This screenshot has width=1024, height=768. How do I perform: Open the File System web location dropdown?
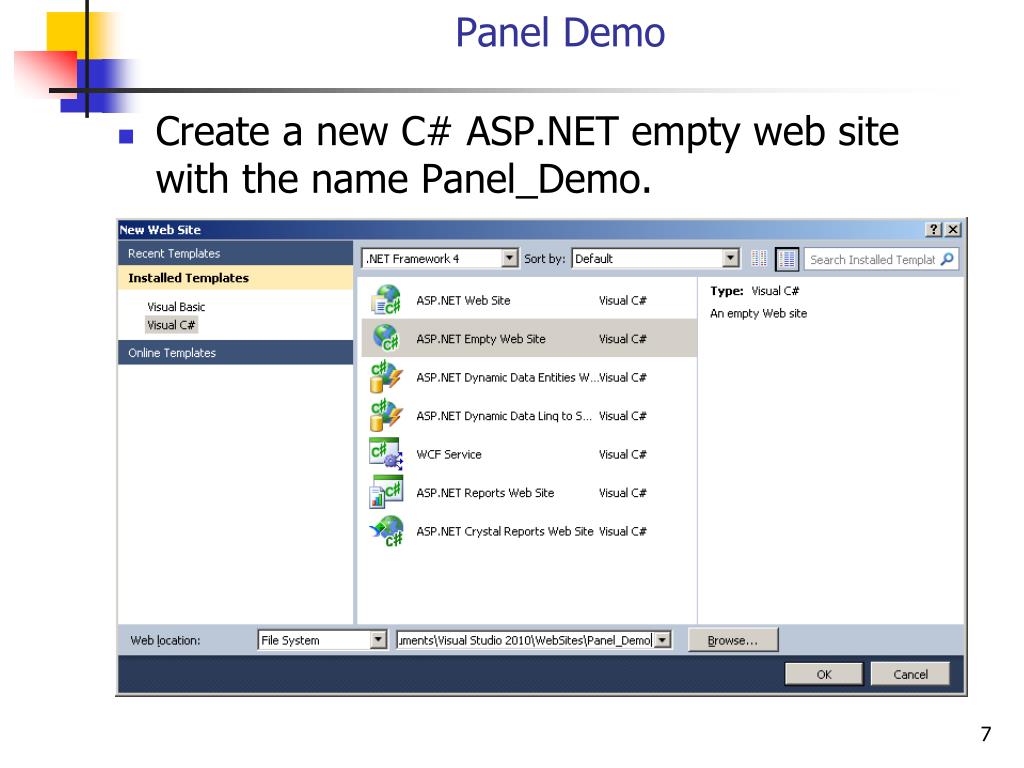click(378, 640)
